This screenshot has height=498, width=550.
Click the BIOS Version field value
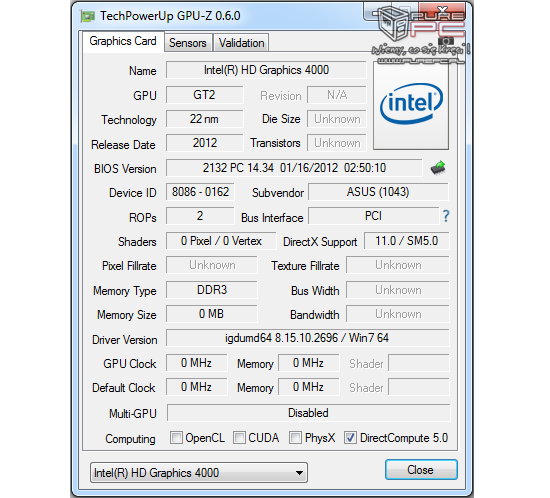pos(294,168)
